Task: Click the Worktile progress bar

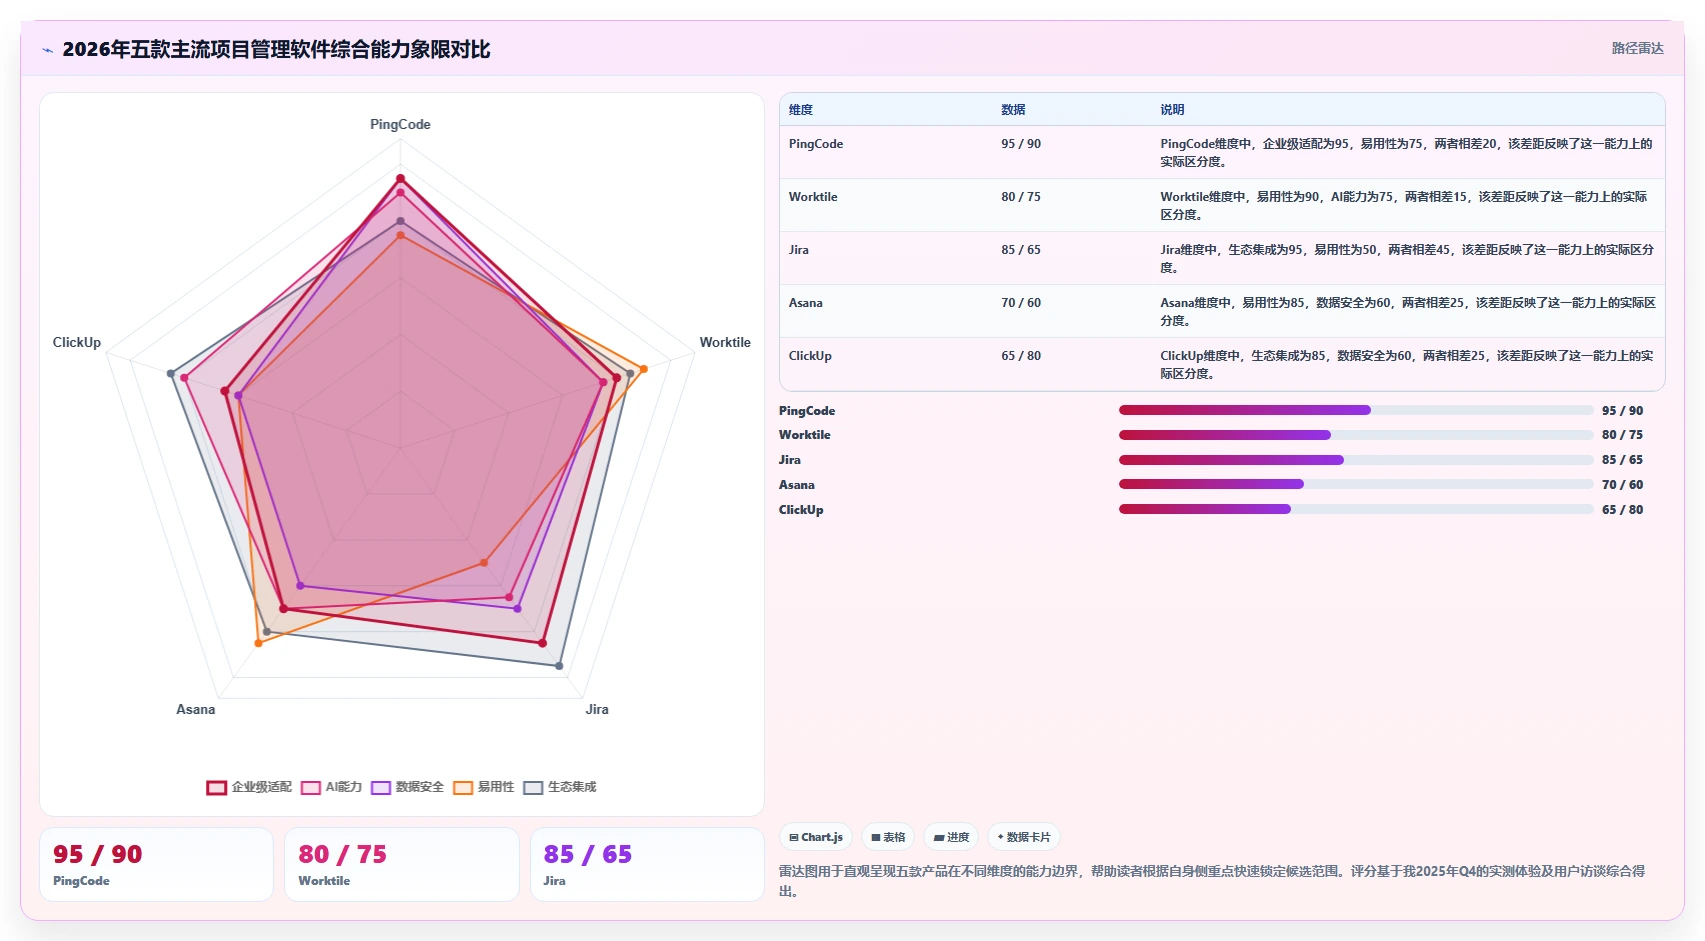Action: point(1356,435)
